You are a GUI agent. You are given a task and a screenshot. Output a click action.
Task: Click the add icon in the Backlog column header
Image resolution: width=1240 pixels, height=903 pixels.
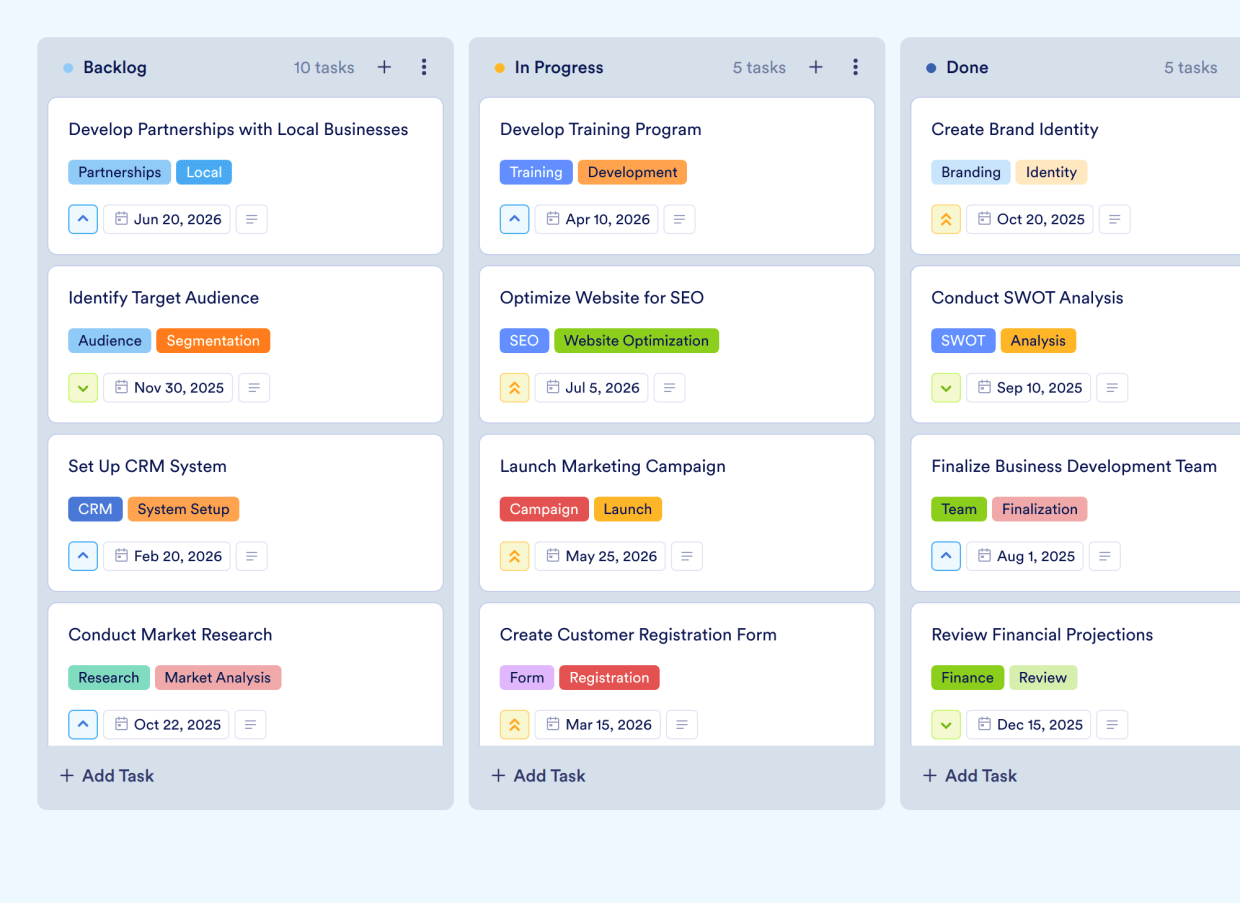384,67
